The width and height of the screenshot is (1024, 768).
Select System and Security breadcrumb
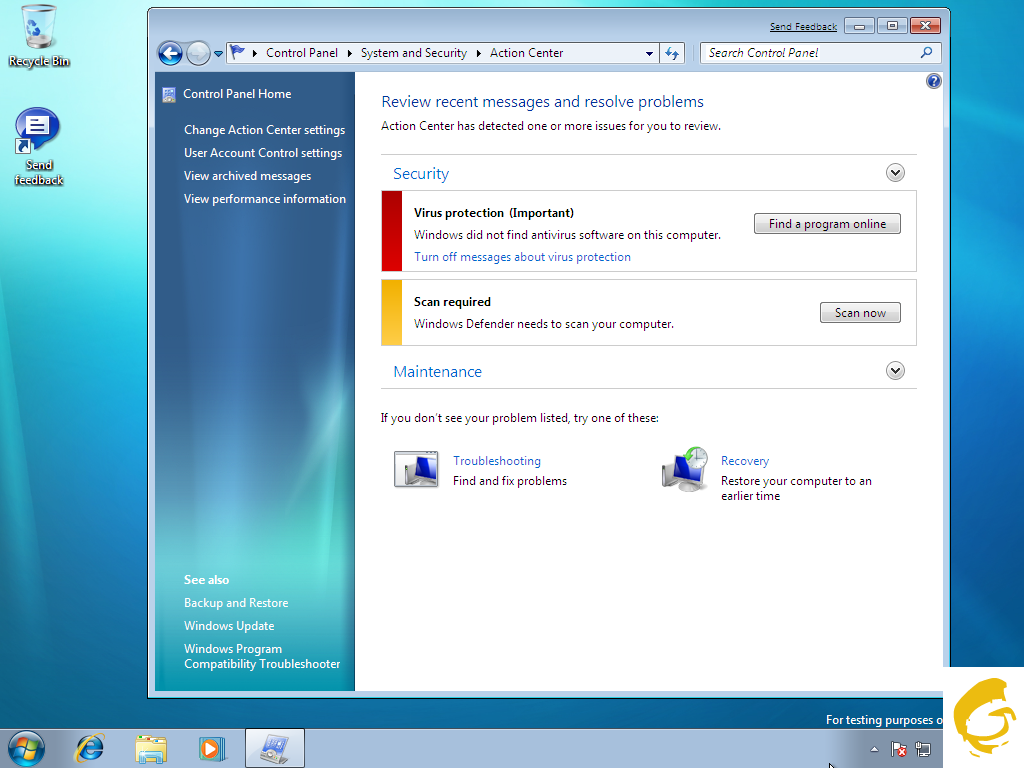click(413, 53)
